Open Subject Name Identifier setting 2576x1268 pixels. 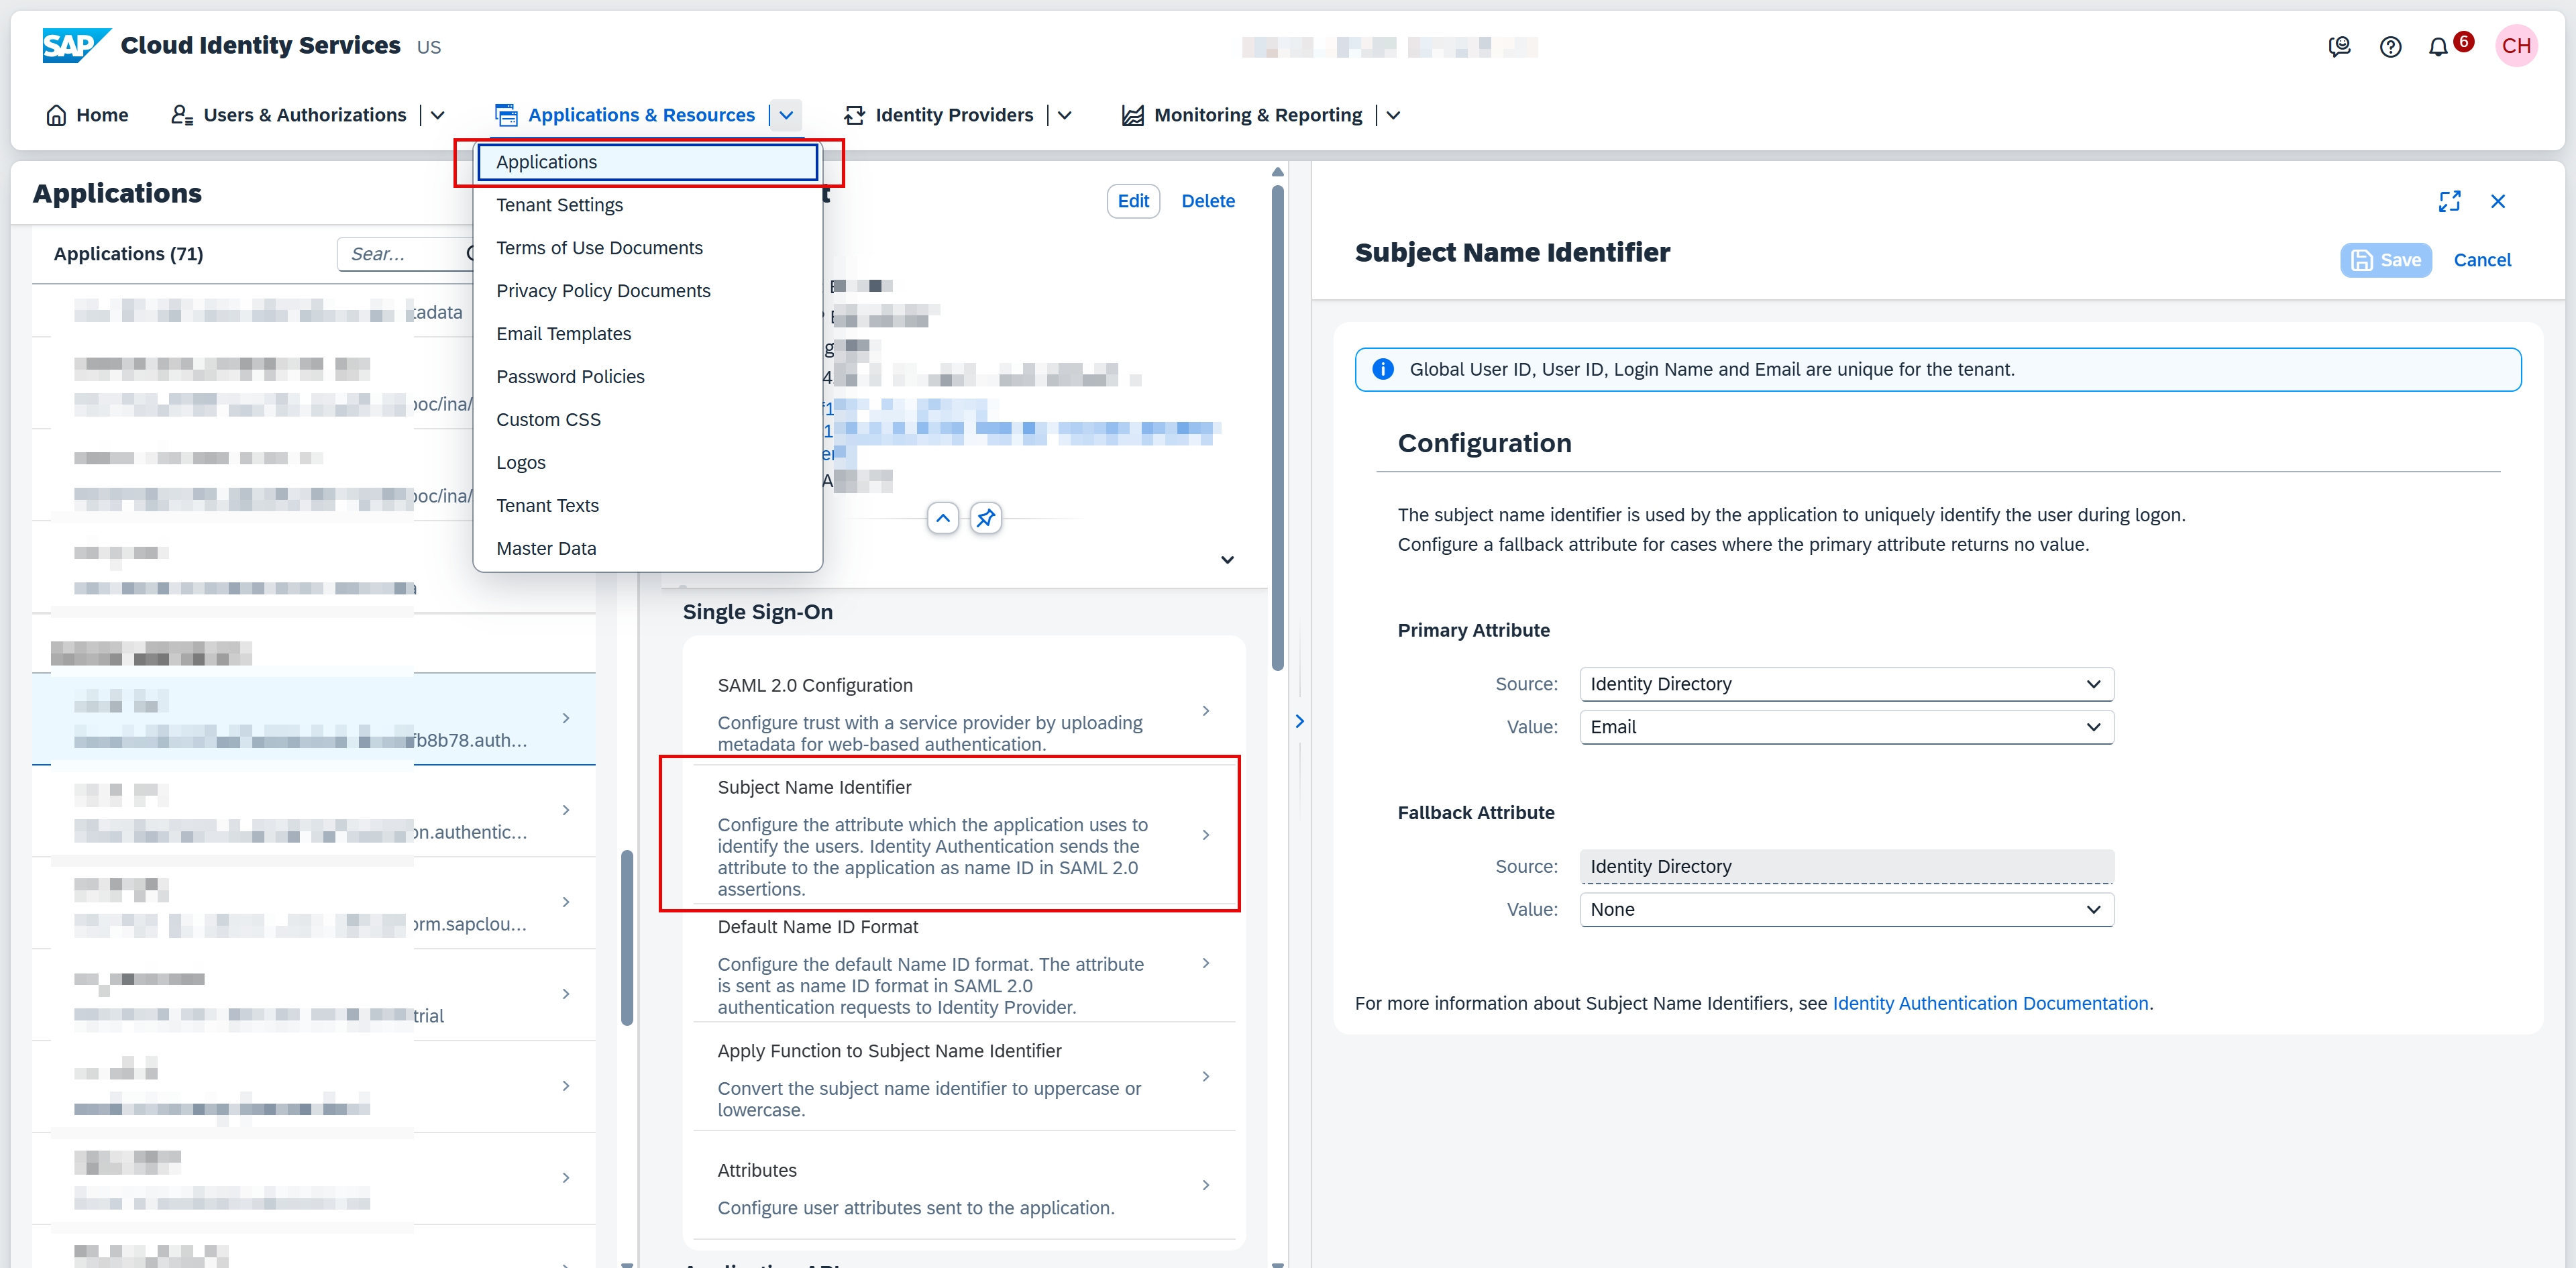click(964, 835)
